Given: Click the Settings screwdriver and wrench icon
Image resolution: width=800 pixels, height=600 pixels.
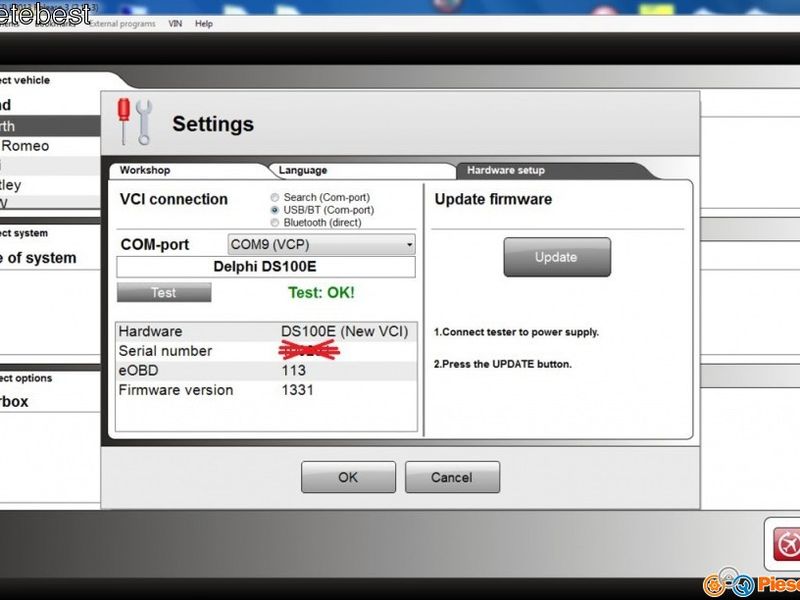Looking at the screenshot, I should pos(135,122).
